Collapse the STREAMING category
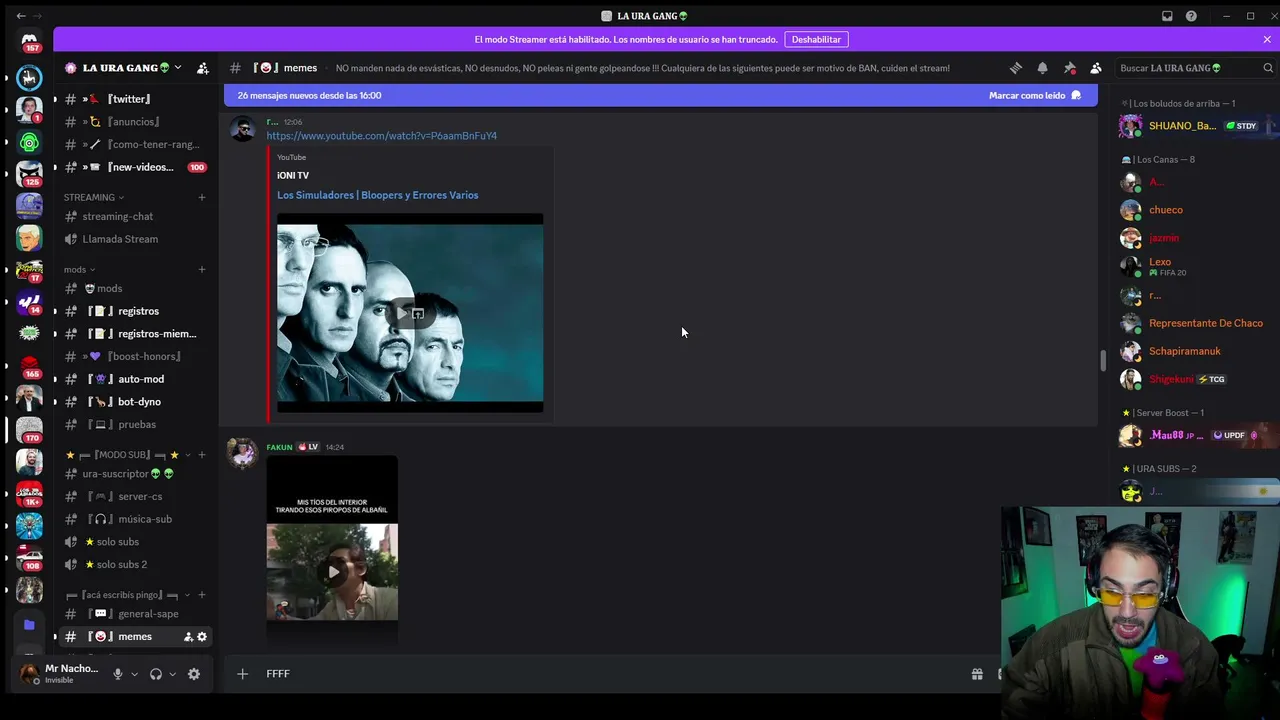 94,197
